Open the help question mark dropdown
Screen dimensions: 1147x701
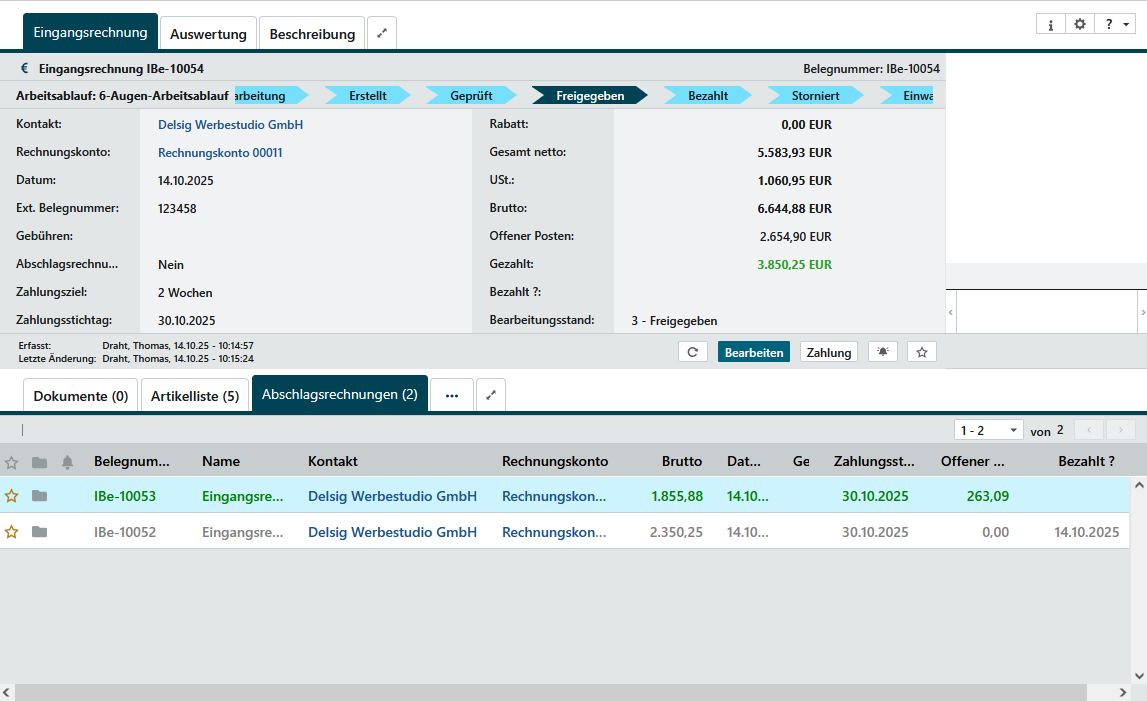click(x=1114, y=25)
